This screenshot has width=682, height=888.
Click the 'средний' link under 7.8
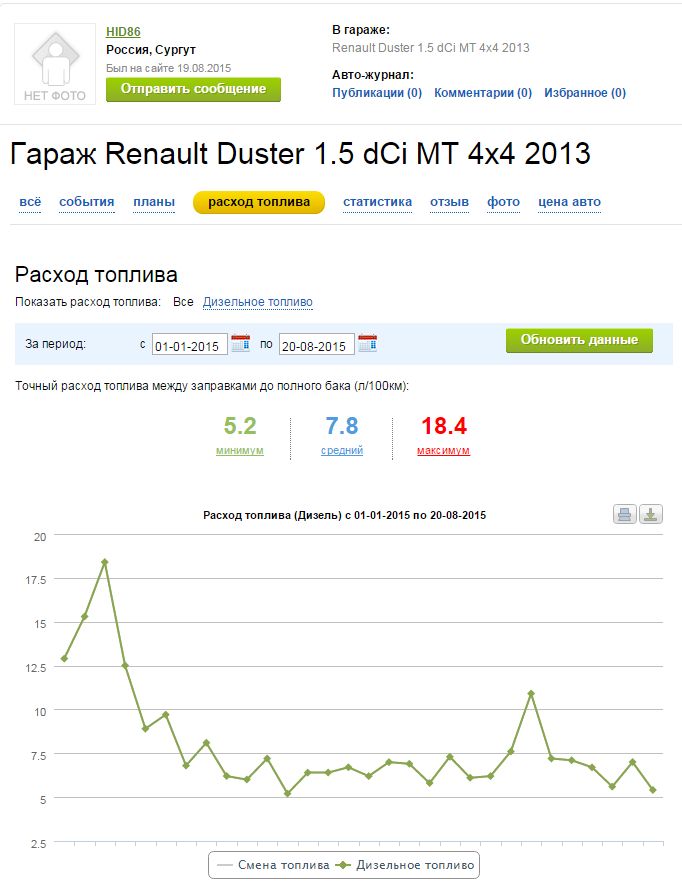(x=342, y=451)
